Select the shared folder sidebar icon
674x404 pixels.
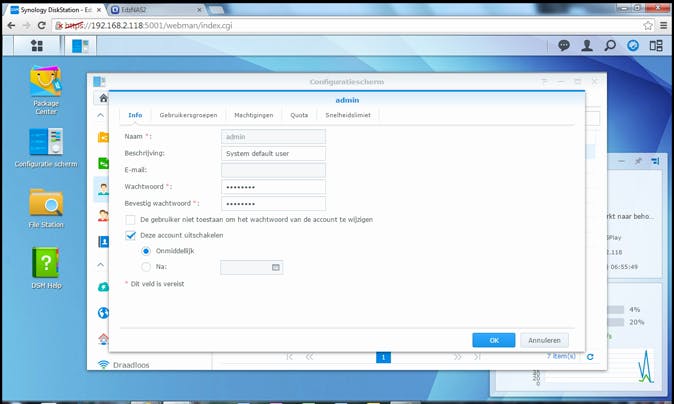pyautogui.click(x=103, y=137)
